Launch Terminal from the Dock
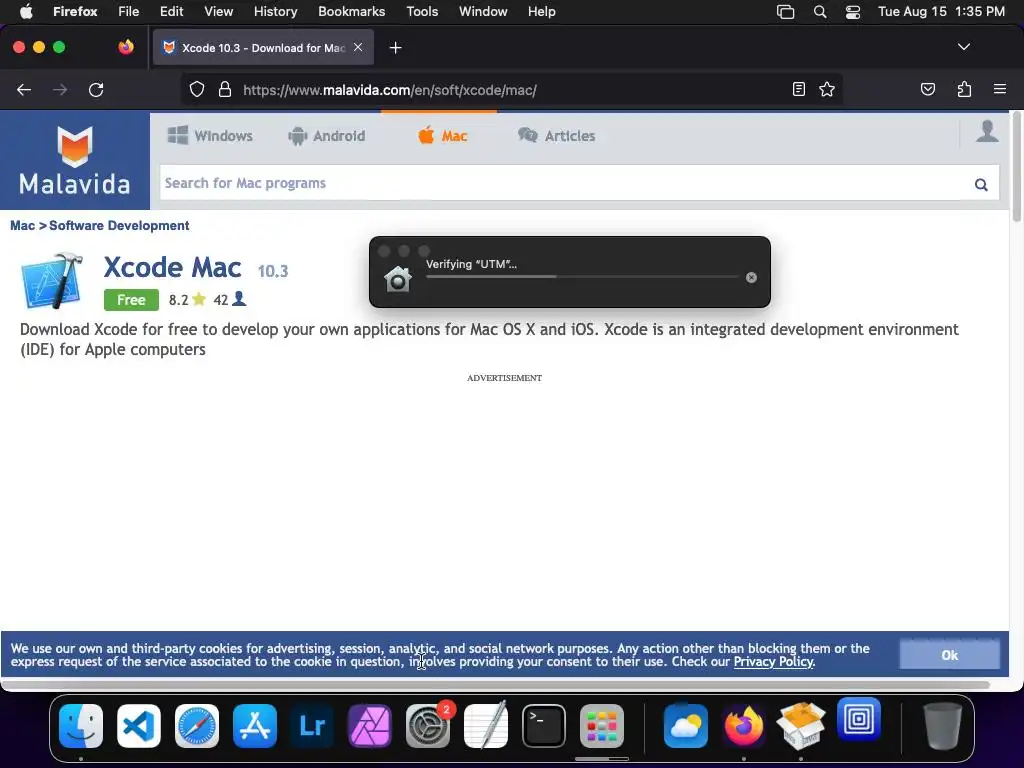Viewport: 1024px width, 768px height. (543, 726)
